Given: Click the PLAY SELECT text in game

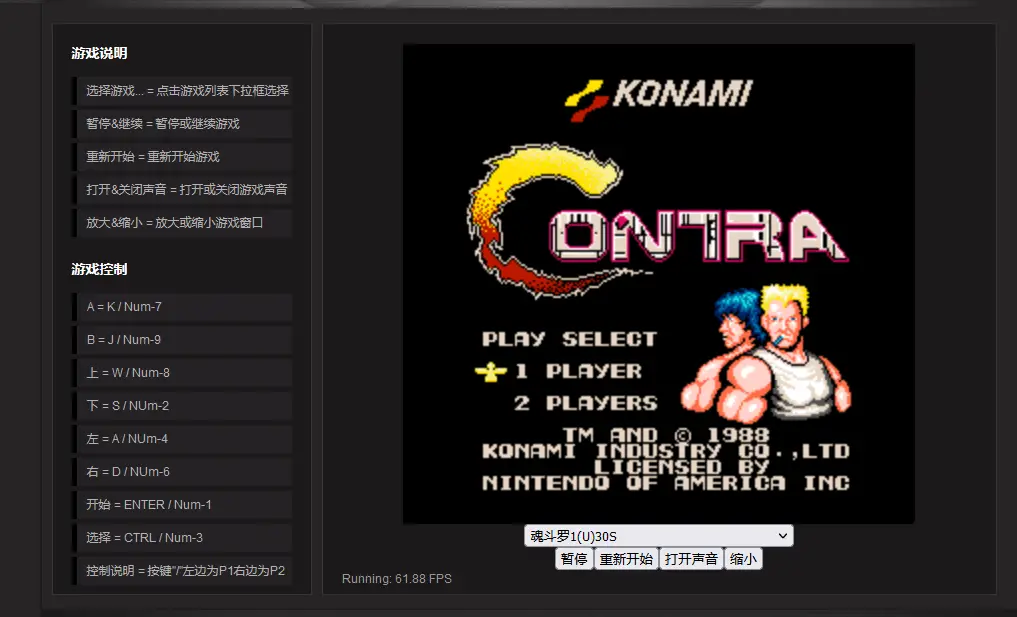Looking at the screenshot, I should click(569, 339).
